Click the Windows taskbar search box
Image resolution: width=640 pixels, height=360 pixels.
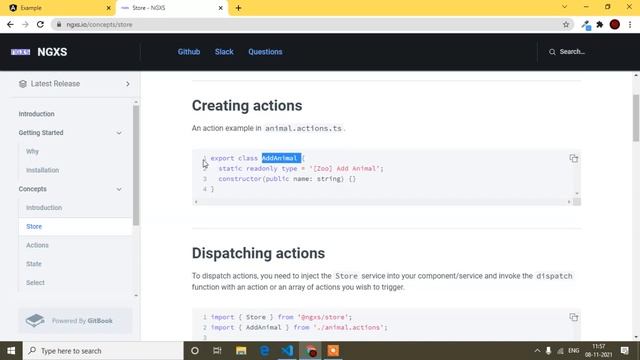coord(104,351)
